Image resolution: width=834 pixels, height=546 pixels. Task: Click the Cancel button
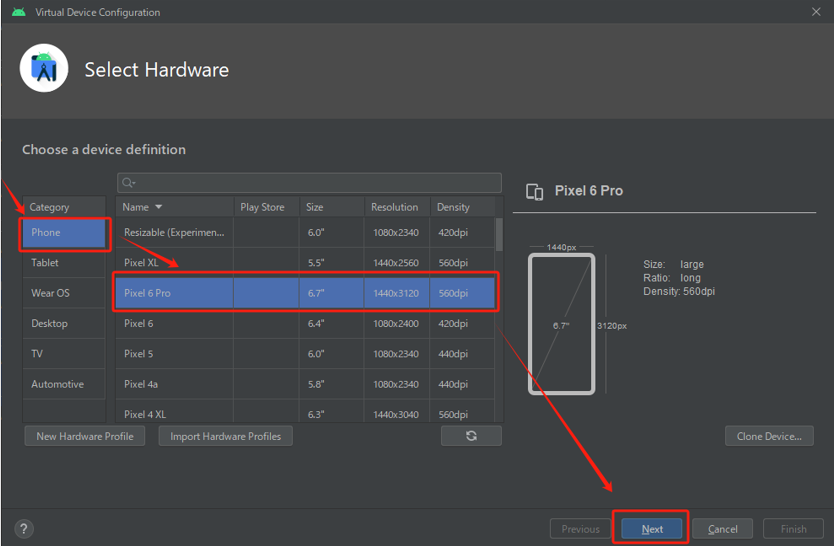pyautogui.click(x=722, y=529)
